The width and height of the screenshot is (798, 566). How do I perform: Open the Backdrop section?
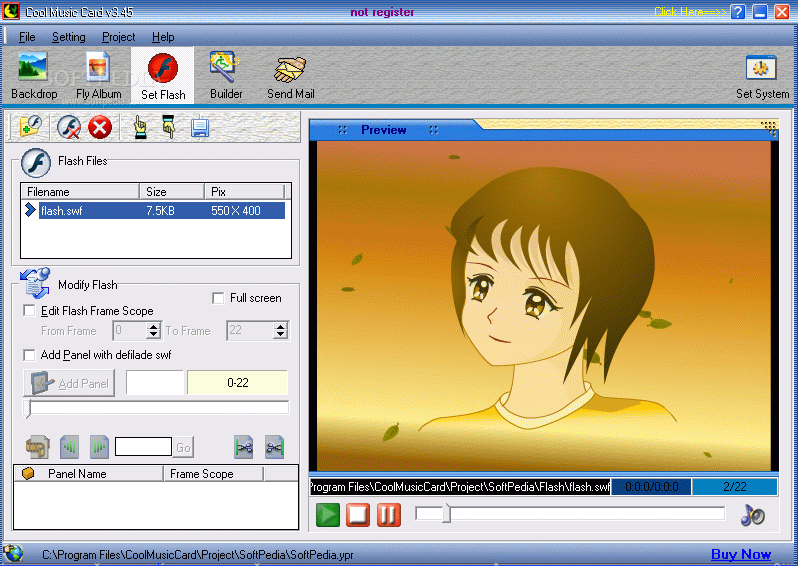click(34, 76)
